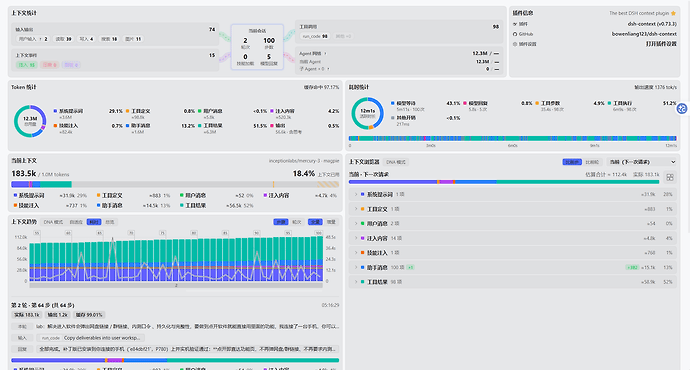Click the green 注入 chip in 上下文事件
The width and height of the screenshot is (690, 370).
coord(26,65)
